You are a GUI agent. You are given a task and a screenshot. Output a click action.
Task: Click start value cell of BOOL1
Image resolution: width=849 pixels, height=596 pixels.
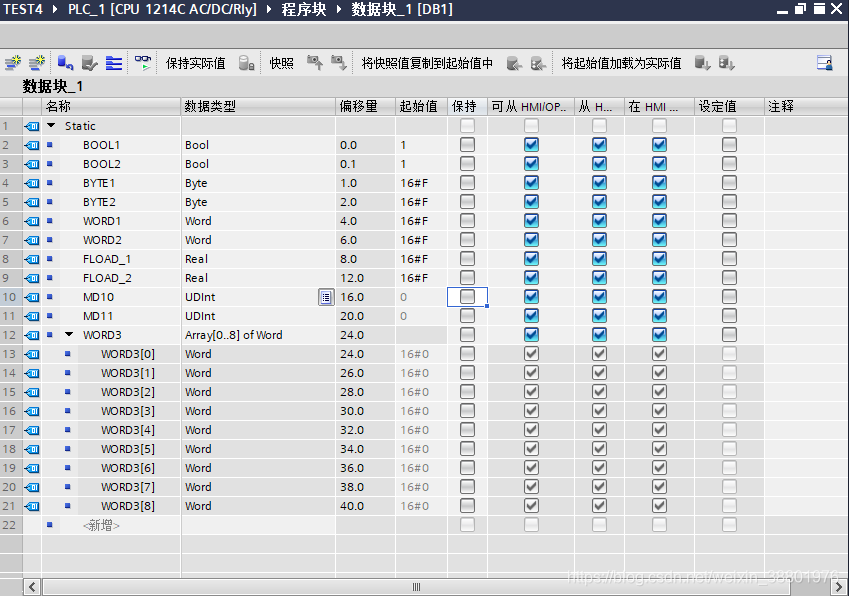[x=421, y=145]
